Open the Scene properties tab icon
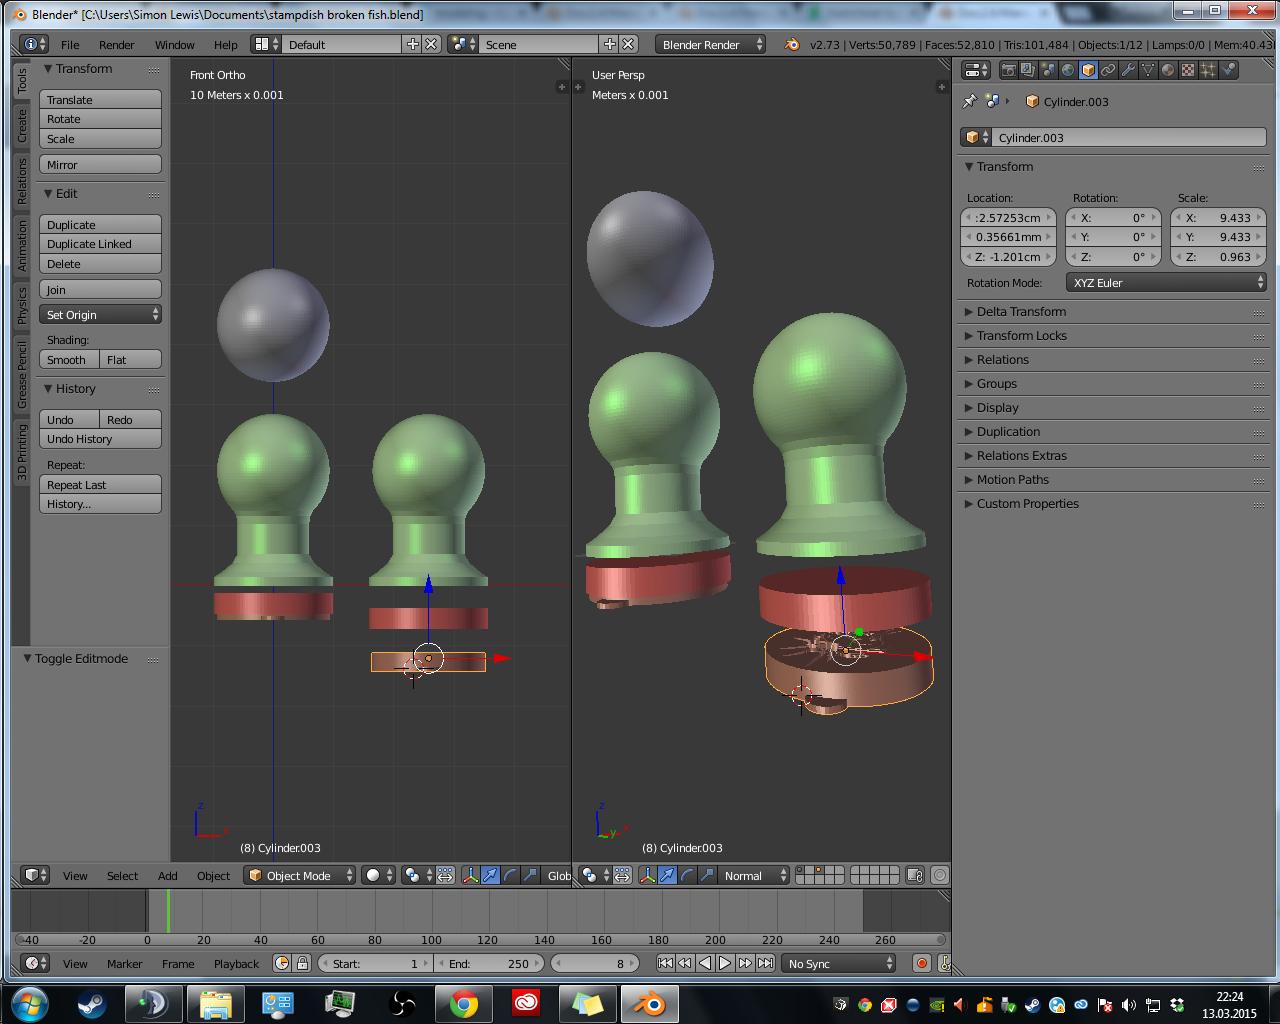This screenshot has width=1280, height=1024. click(1048, 70)
